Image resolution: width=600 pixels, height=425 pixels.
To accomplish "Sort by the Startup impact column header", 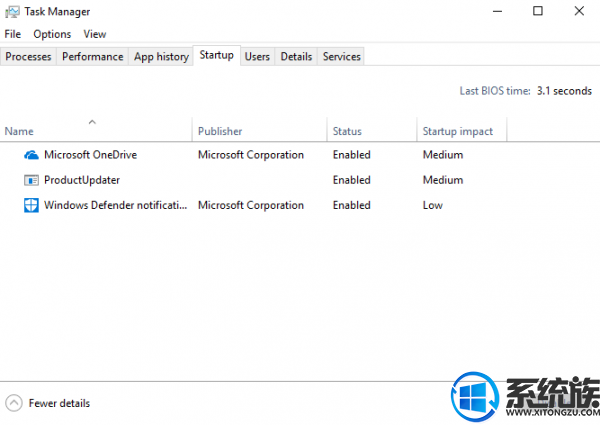I will [461, 130].
